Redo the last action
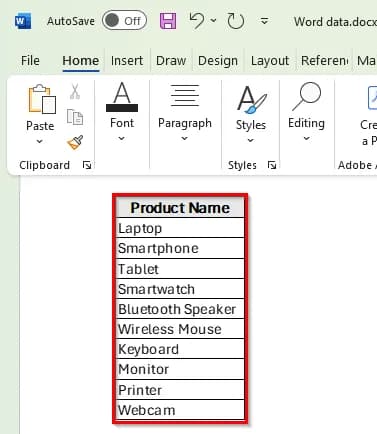Image resolution: width=377 pixels, height=434 pixels. (235, 21)
